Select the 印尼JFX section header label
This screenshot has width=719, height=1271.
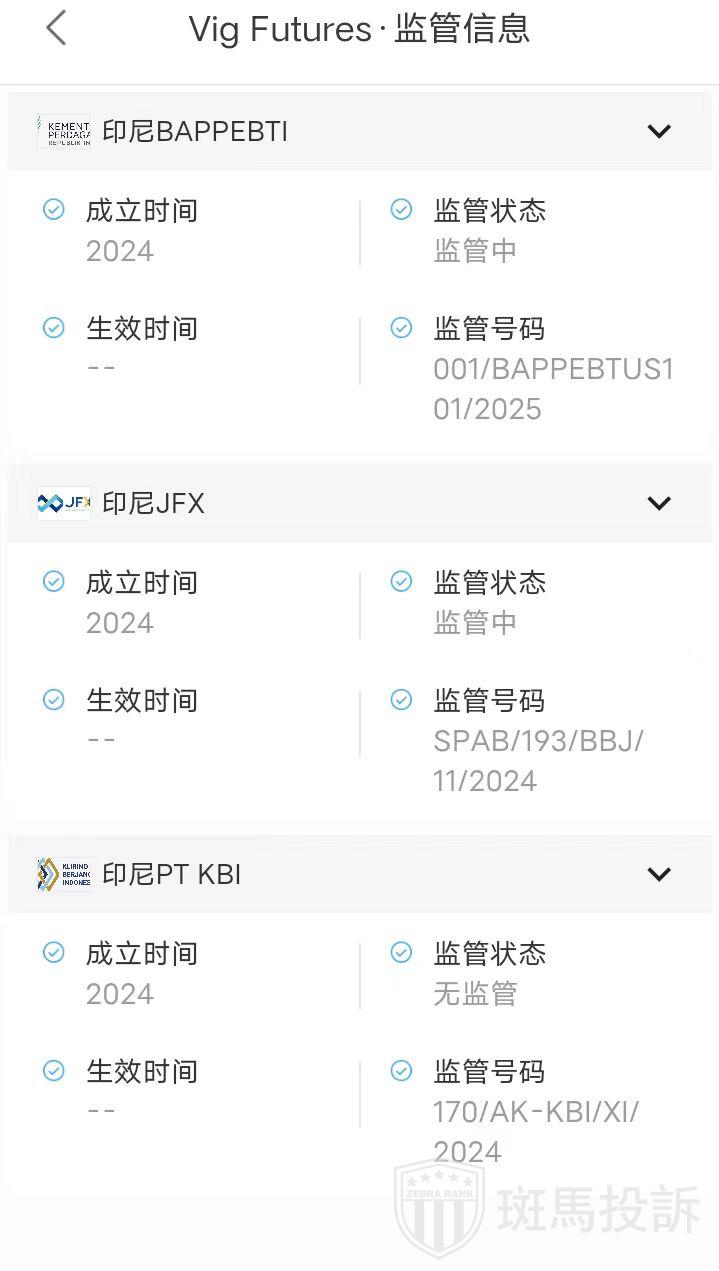(153, 503)
